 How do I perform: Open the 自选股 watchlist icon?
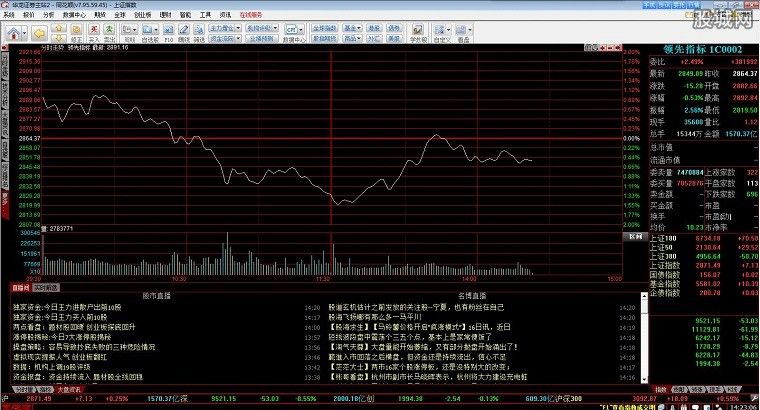point(148,32)
